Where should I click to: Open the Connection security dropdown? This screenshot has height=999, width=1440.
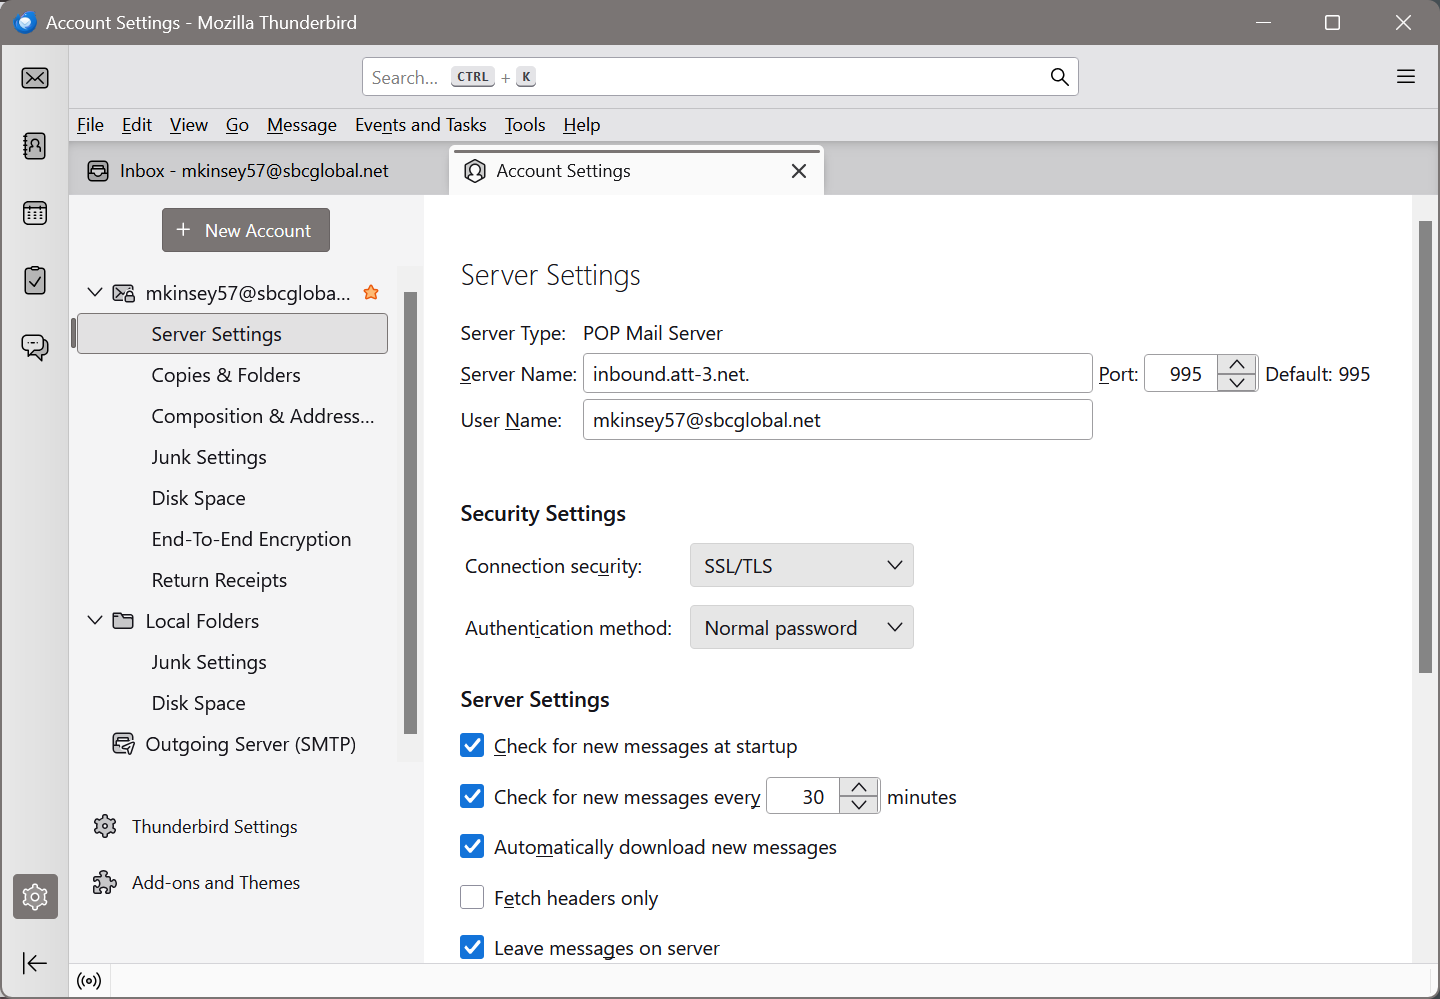pyautogui.click(x=801, y=566)
